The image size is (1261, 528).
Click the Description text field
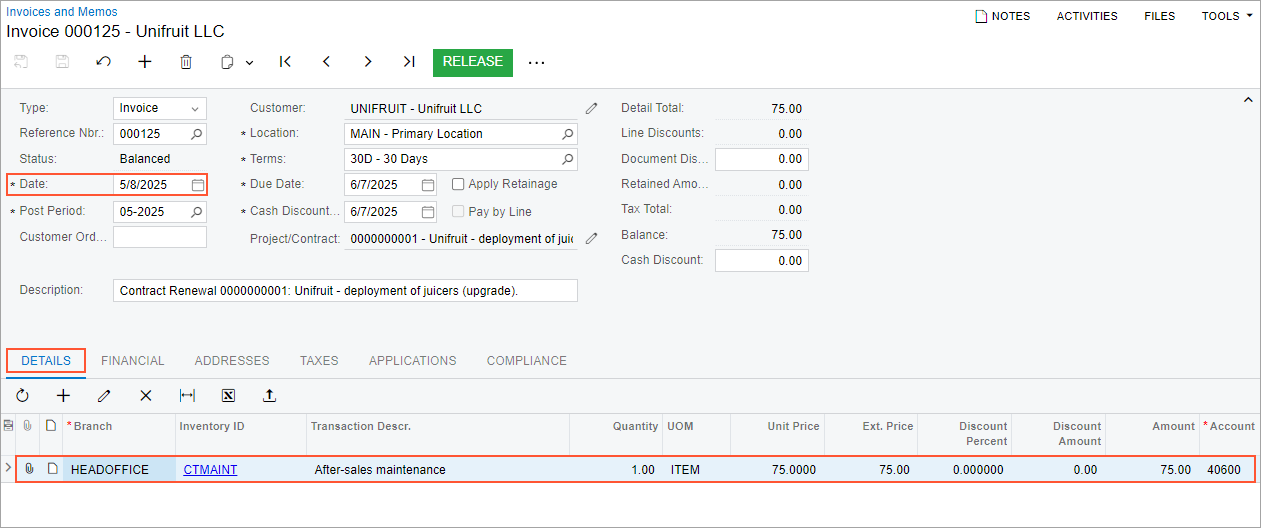point(345,290)
